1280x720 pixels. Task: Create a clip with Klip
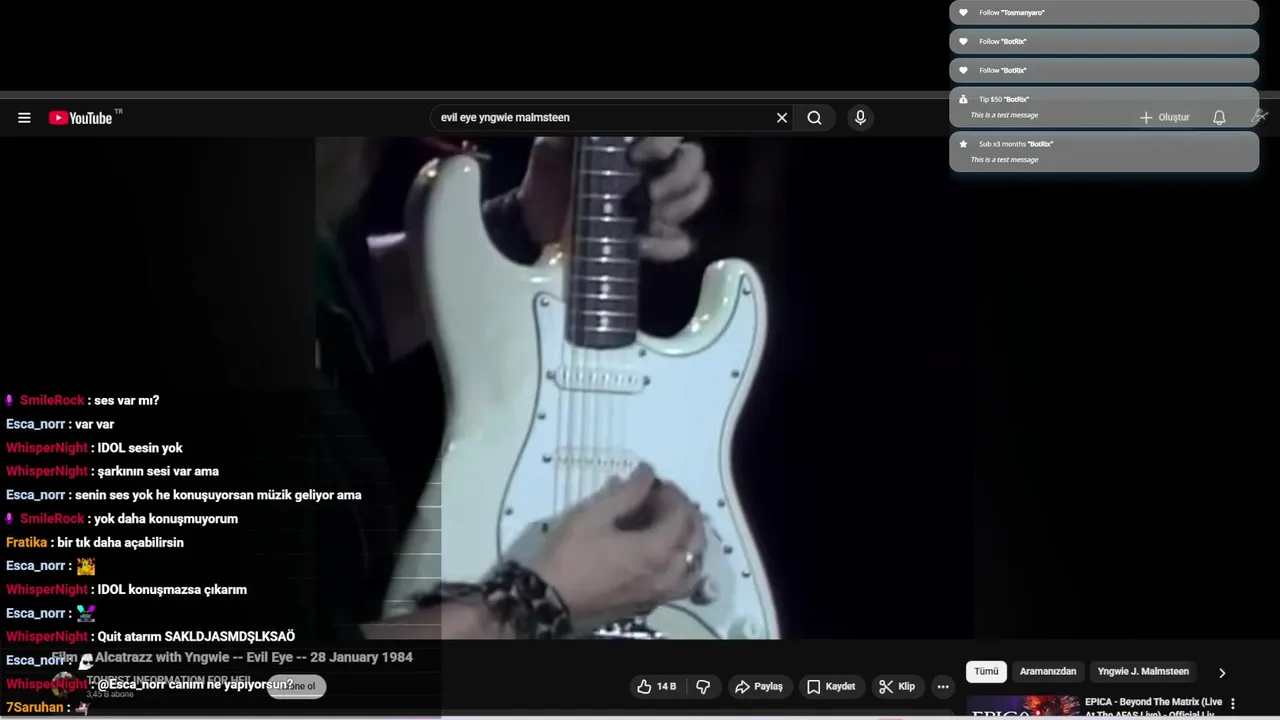click(x=897, y=687)
